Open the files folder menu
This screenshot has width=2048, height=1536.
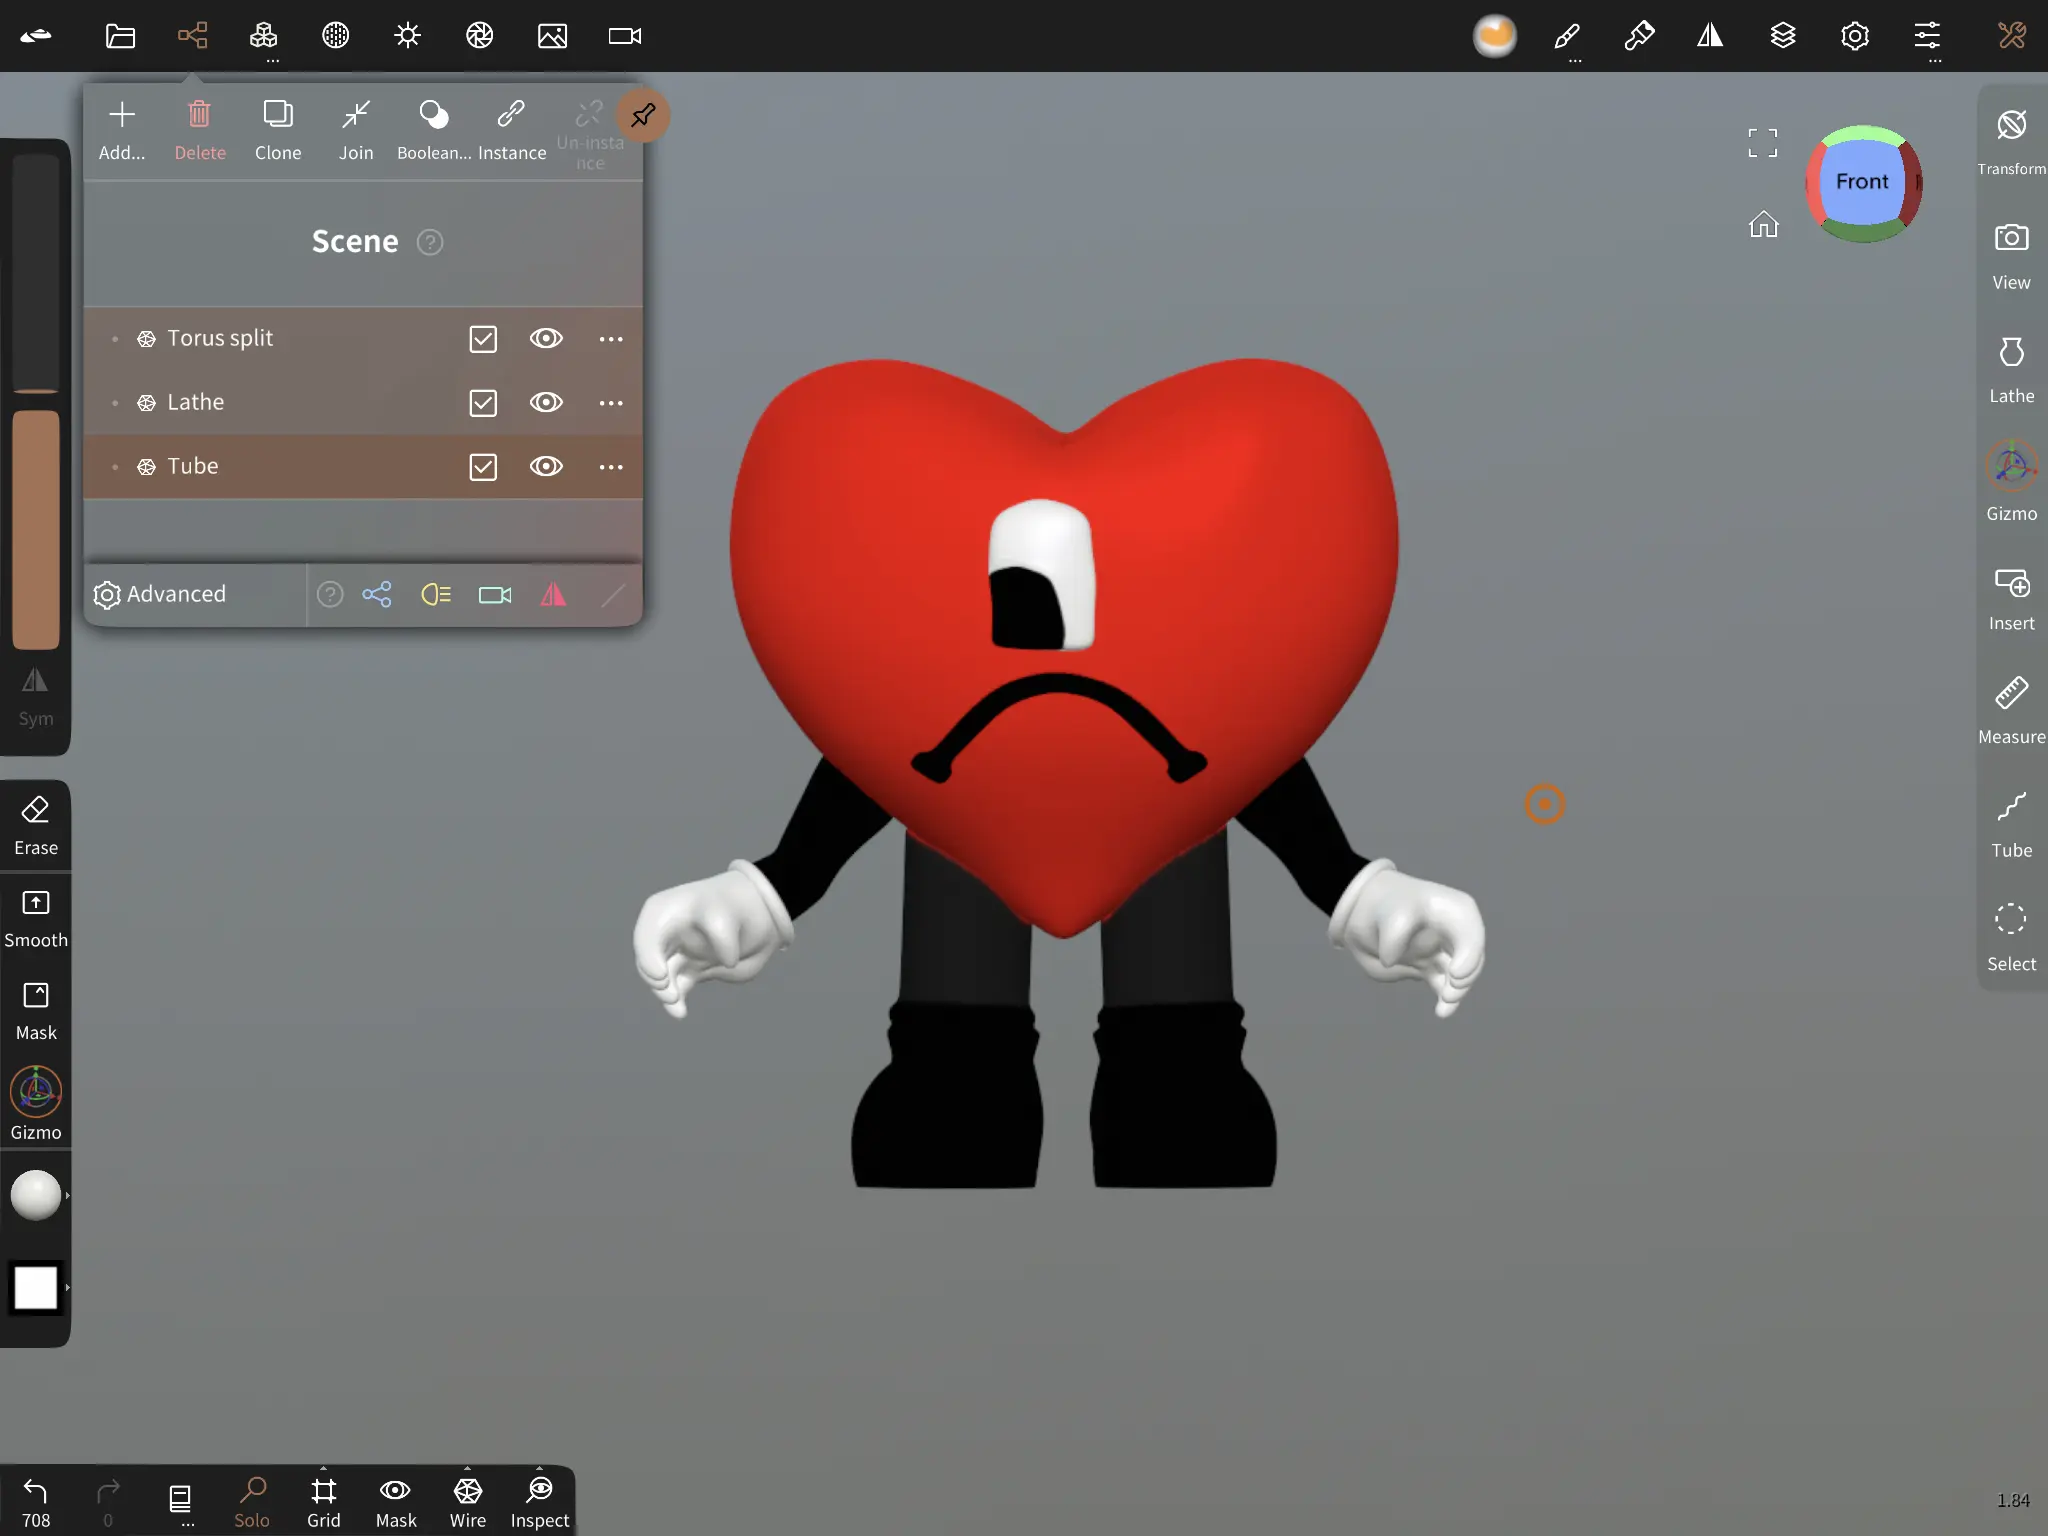[x=120, y=36]
